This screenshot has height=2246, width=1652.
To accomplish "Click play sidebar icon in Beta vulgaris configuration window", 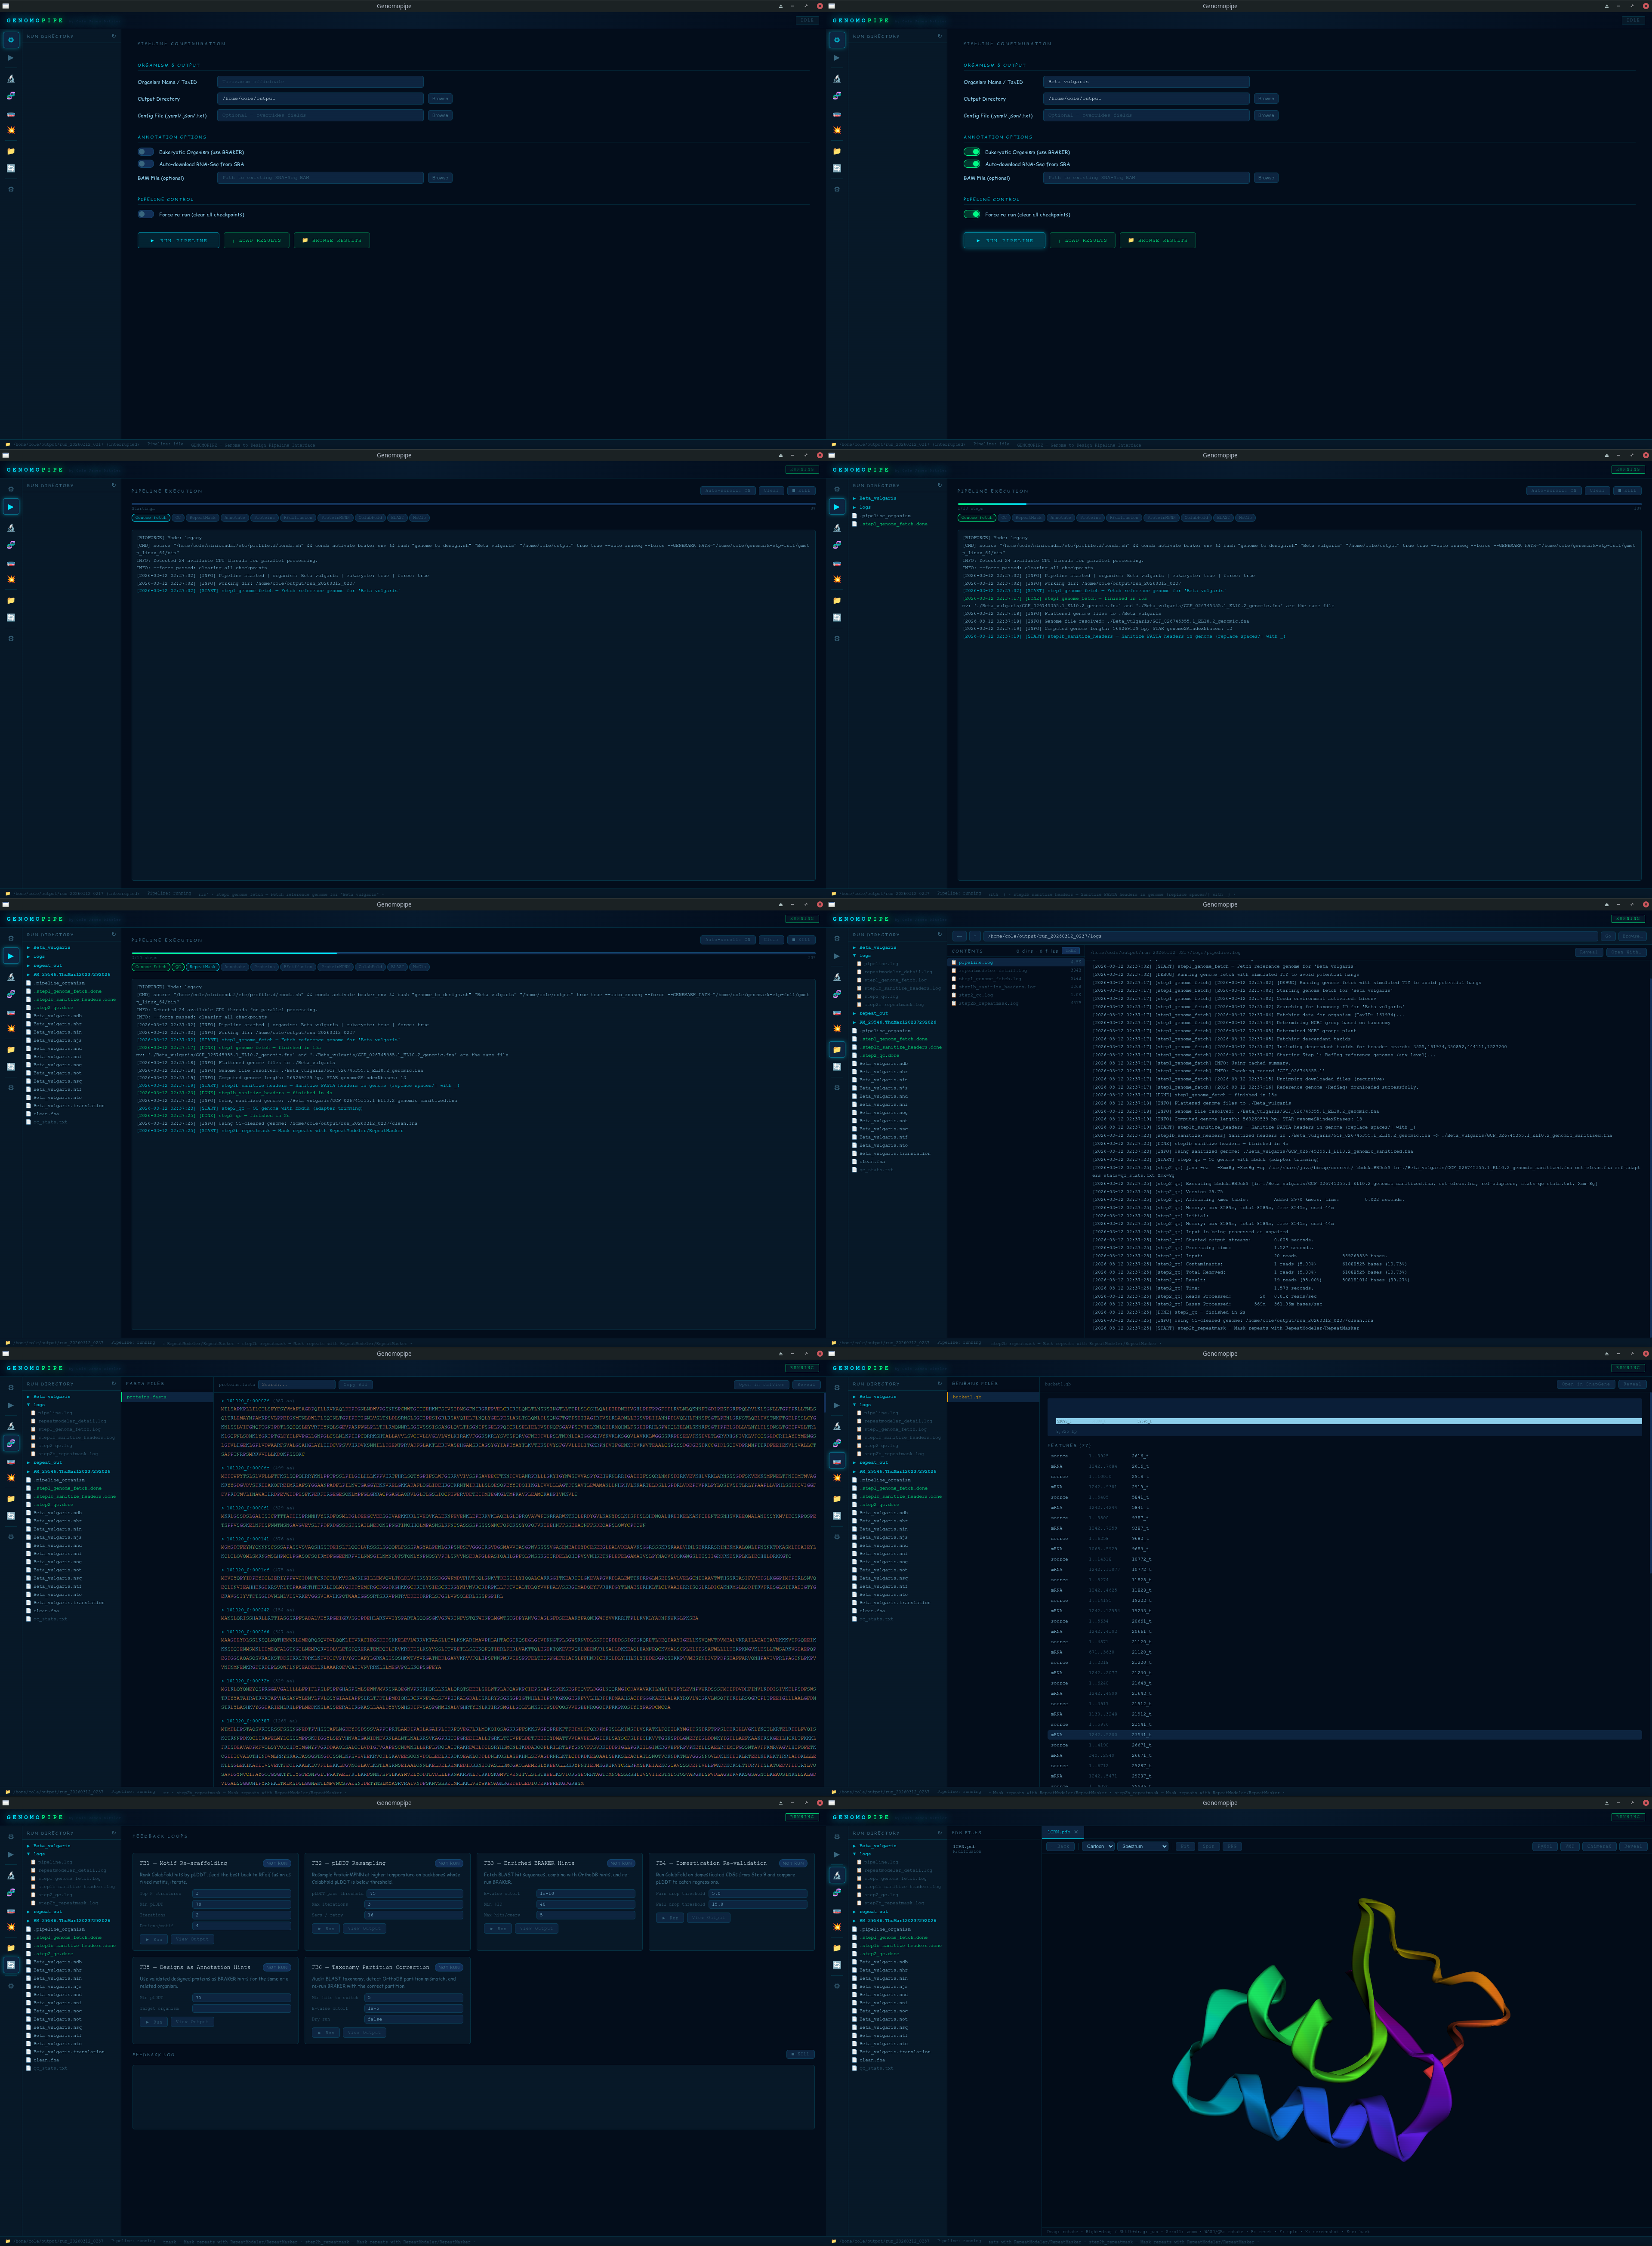I will [837, 58].
